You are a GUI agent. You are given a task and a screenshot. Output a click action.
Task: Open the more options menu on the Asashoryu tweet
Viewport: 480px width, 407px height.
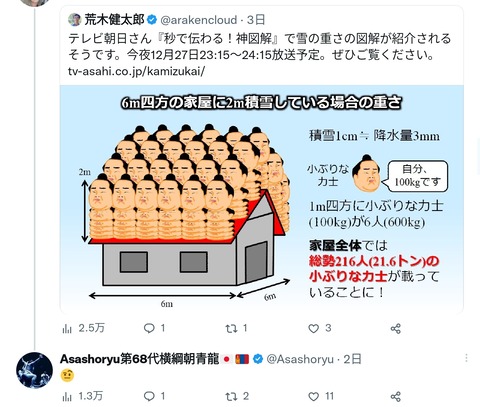click(466, 358)
